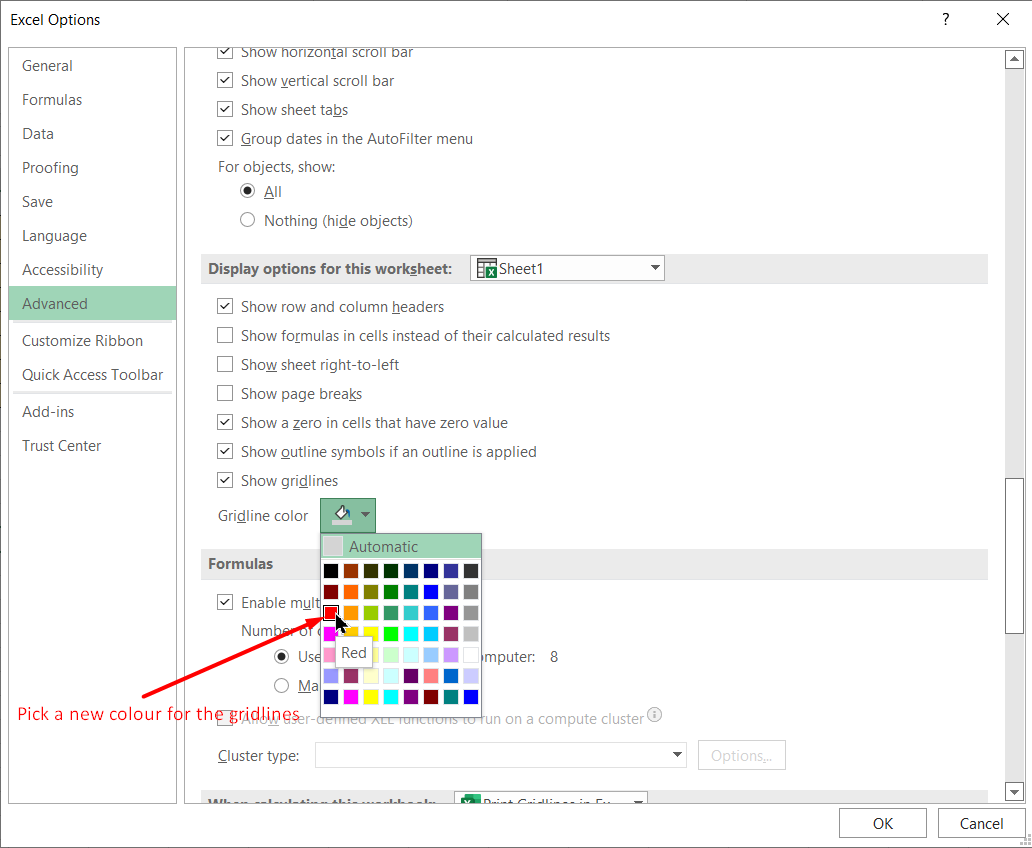
Task: Select the Red color swatch for gridlines
Action: [331, 612]
